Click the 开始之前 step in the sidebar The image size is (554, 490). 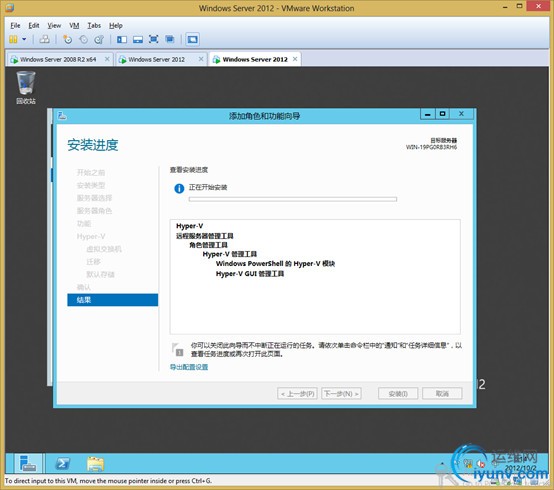tap(91, 172)
